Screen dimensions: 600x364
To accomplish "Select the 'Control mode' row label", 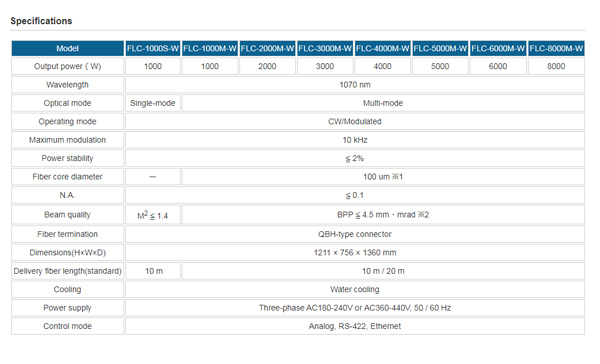I will [67, 326].
